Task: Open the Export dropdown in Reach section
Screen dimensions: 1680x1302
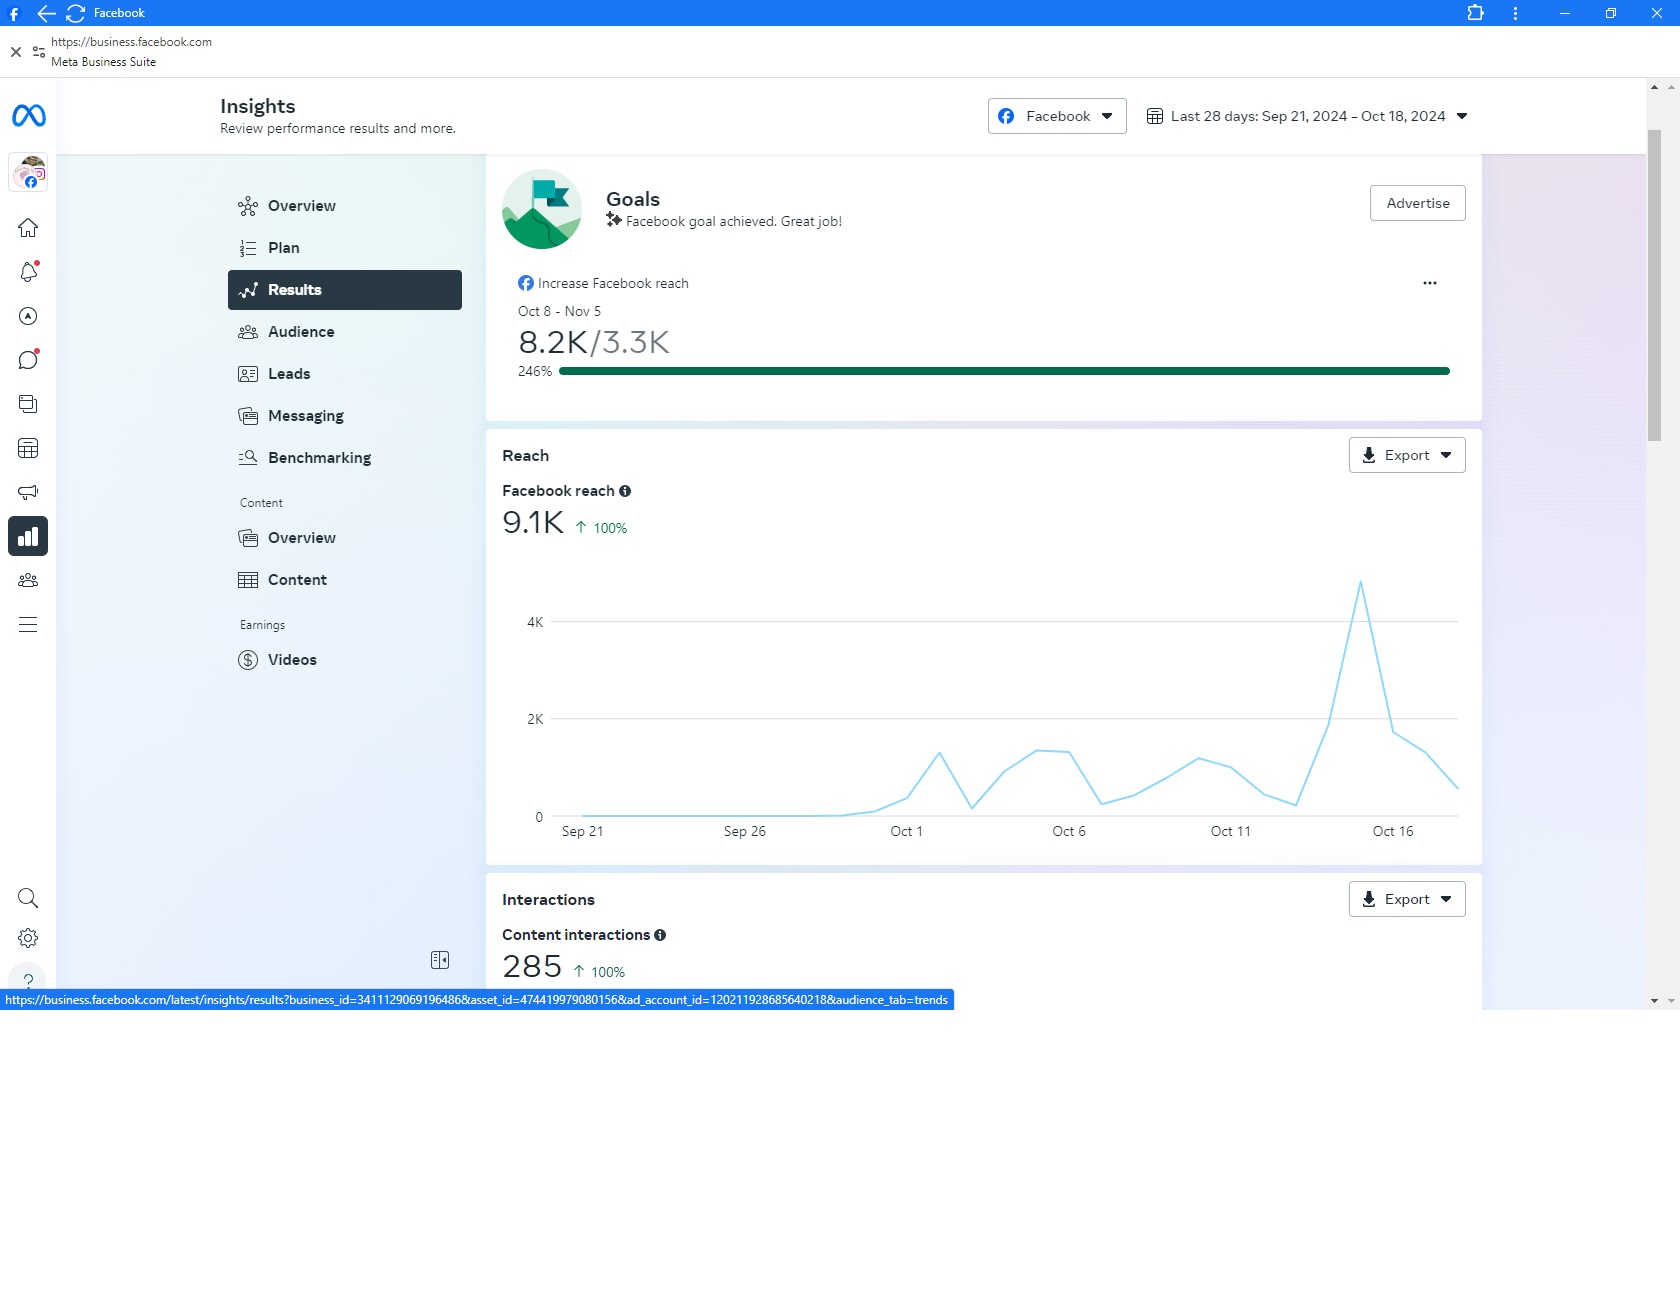Action: pos(1407,455)
